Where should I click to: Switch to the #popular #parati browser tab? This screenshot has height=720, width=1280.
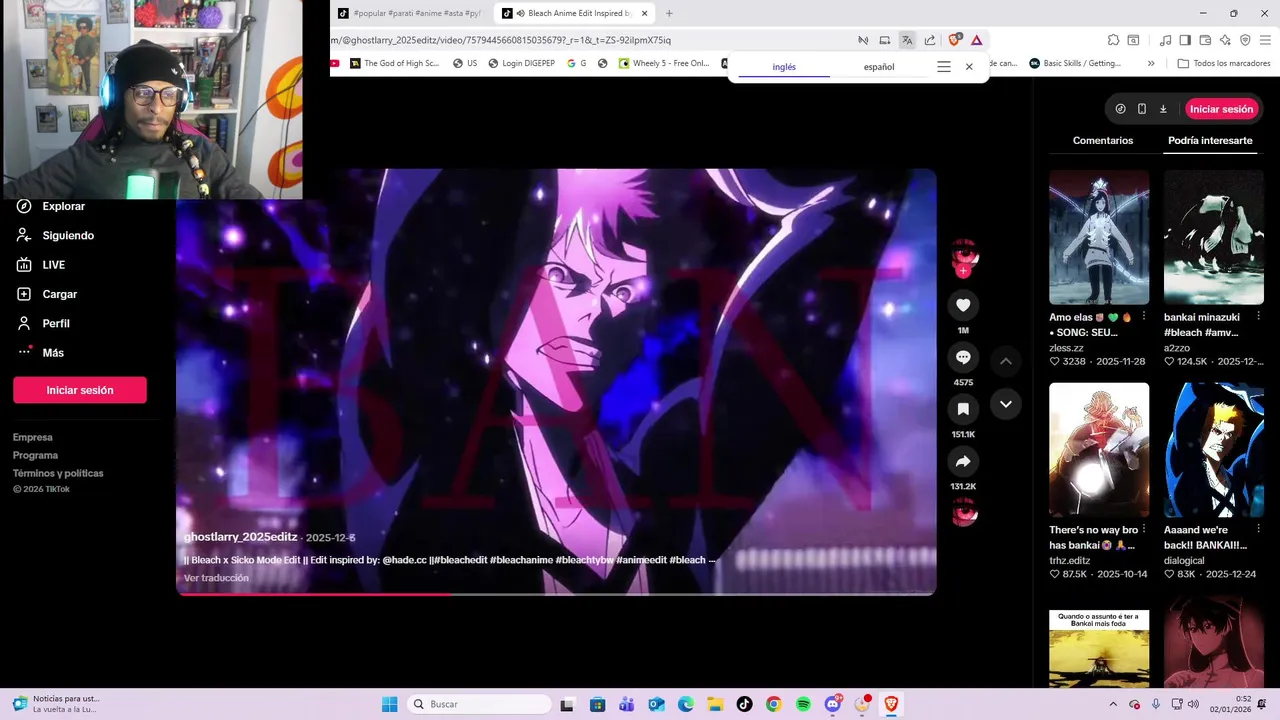tap(410, 14)
